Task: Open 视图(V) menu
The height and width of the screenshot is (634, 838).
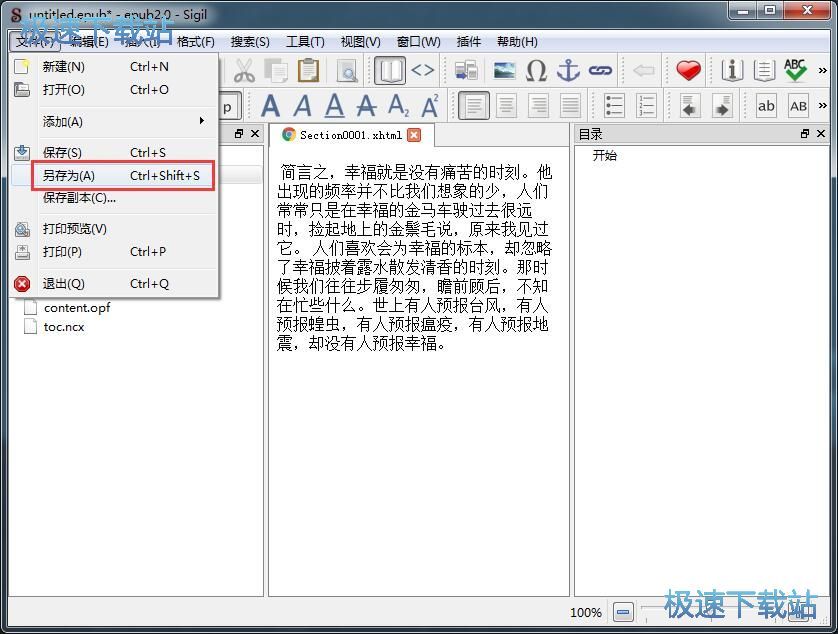Action: 361,42
